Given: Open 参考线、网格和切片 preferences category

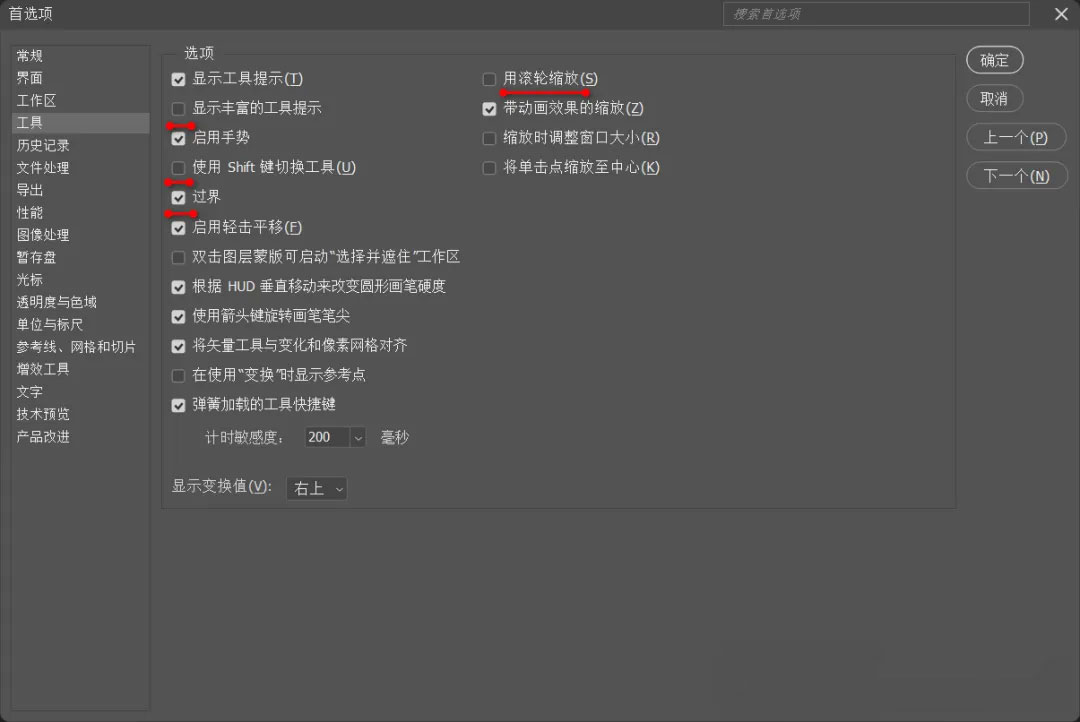Looking at the screenshot, I should pos(81,347).
